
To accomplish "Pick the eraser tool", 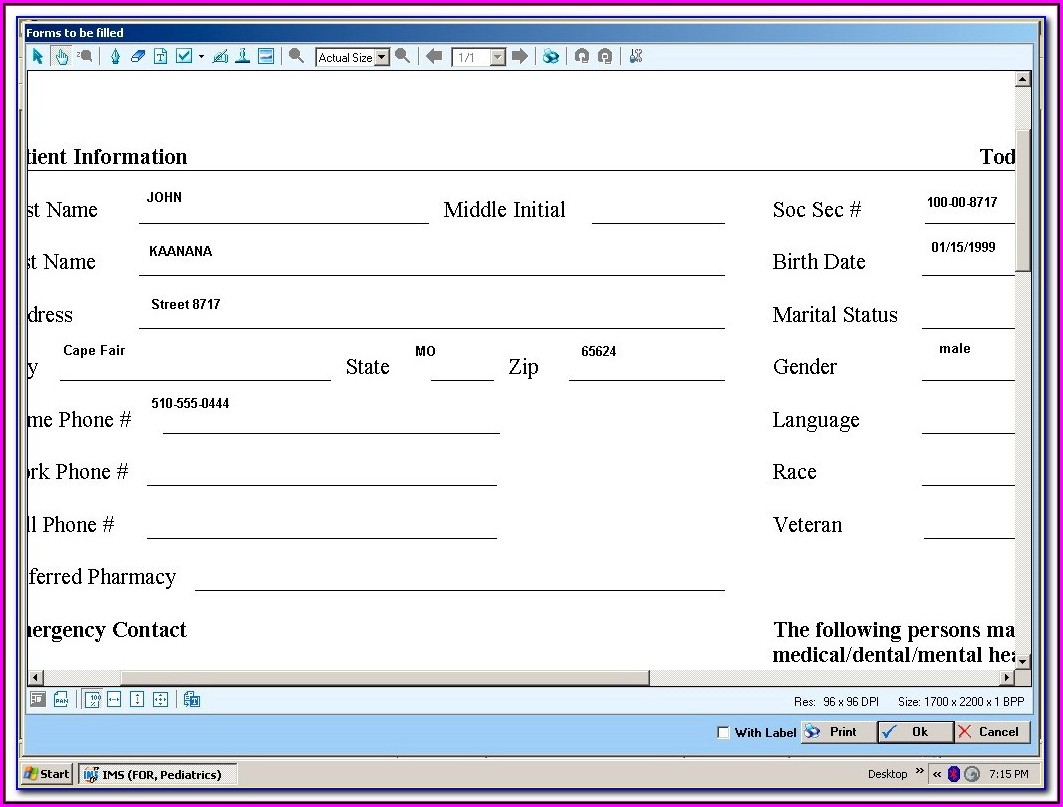I will pos(138,57).
